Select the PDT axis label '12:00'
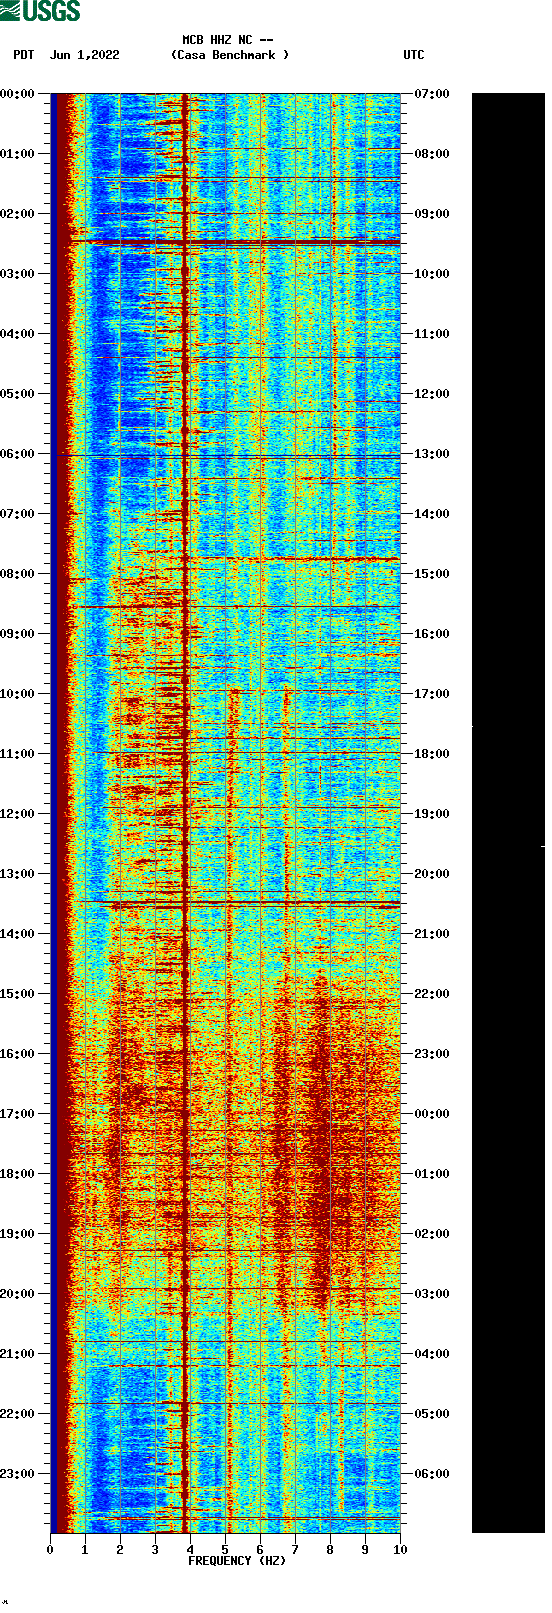The width and height of the screenshot is (552, 1613). point(17,814)
